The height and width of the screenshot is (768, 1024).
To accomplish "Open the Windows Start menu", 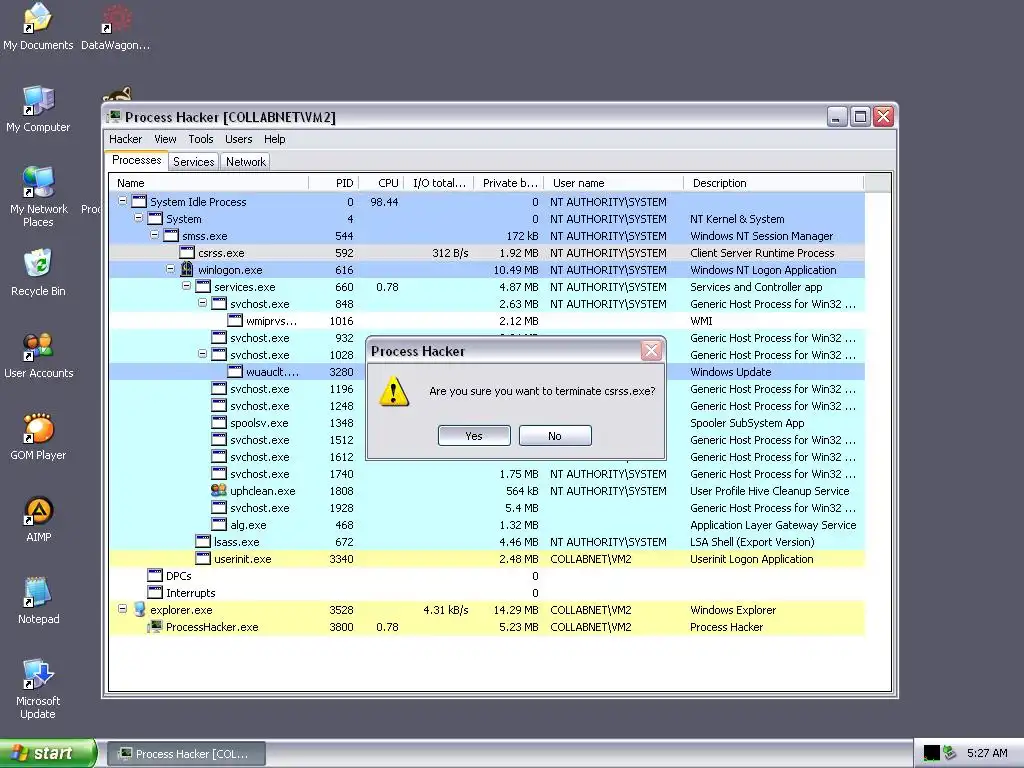I will tap(47, 753).
